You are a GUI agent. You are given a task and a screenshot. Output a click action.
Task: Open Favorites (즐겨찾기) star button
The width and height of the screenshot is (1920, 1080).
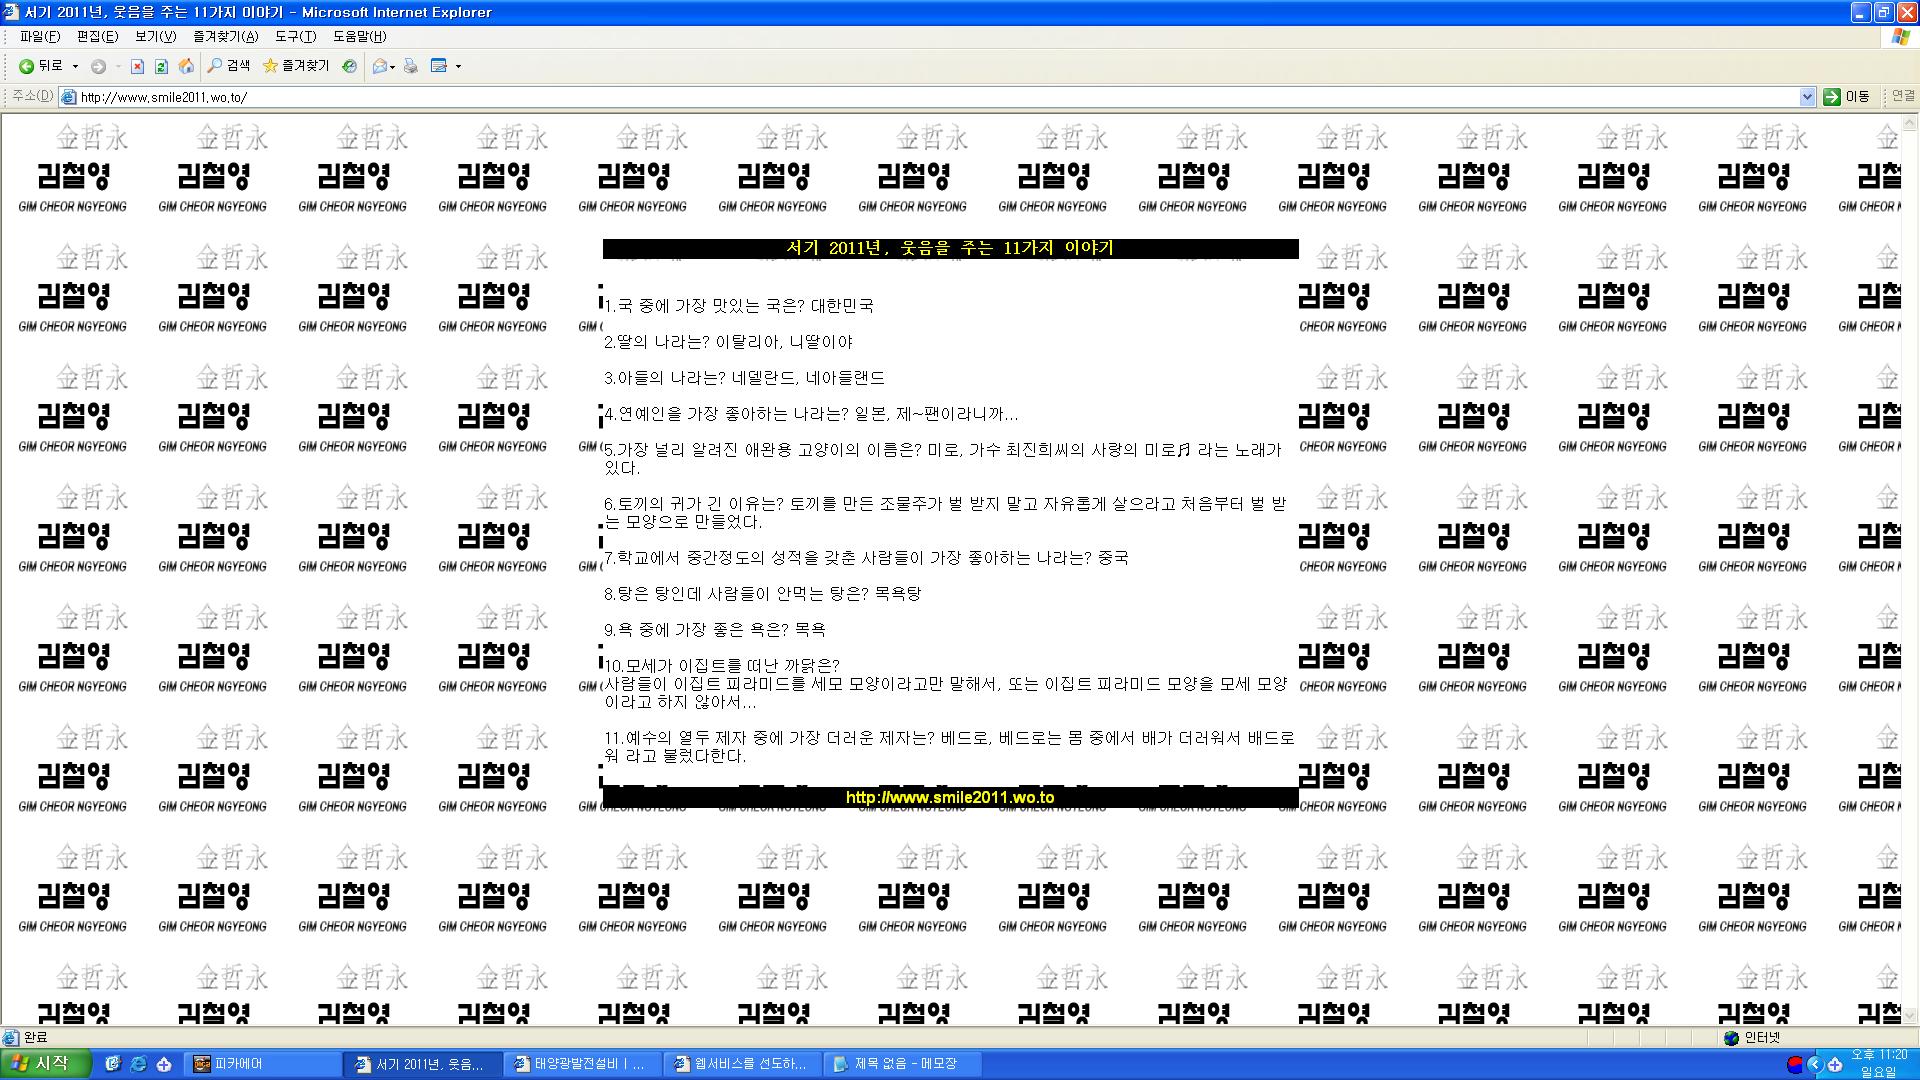tap(296, 66)
